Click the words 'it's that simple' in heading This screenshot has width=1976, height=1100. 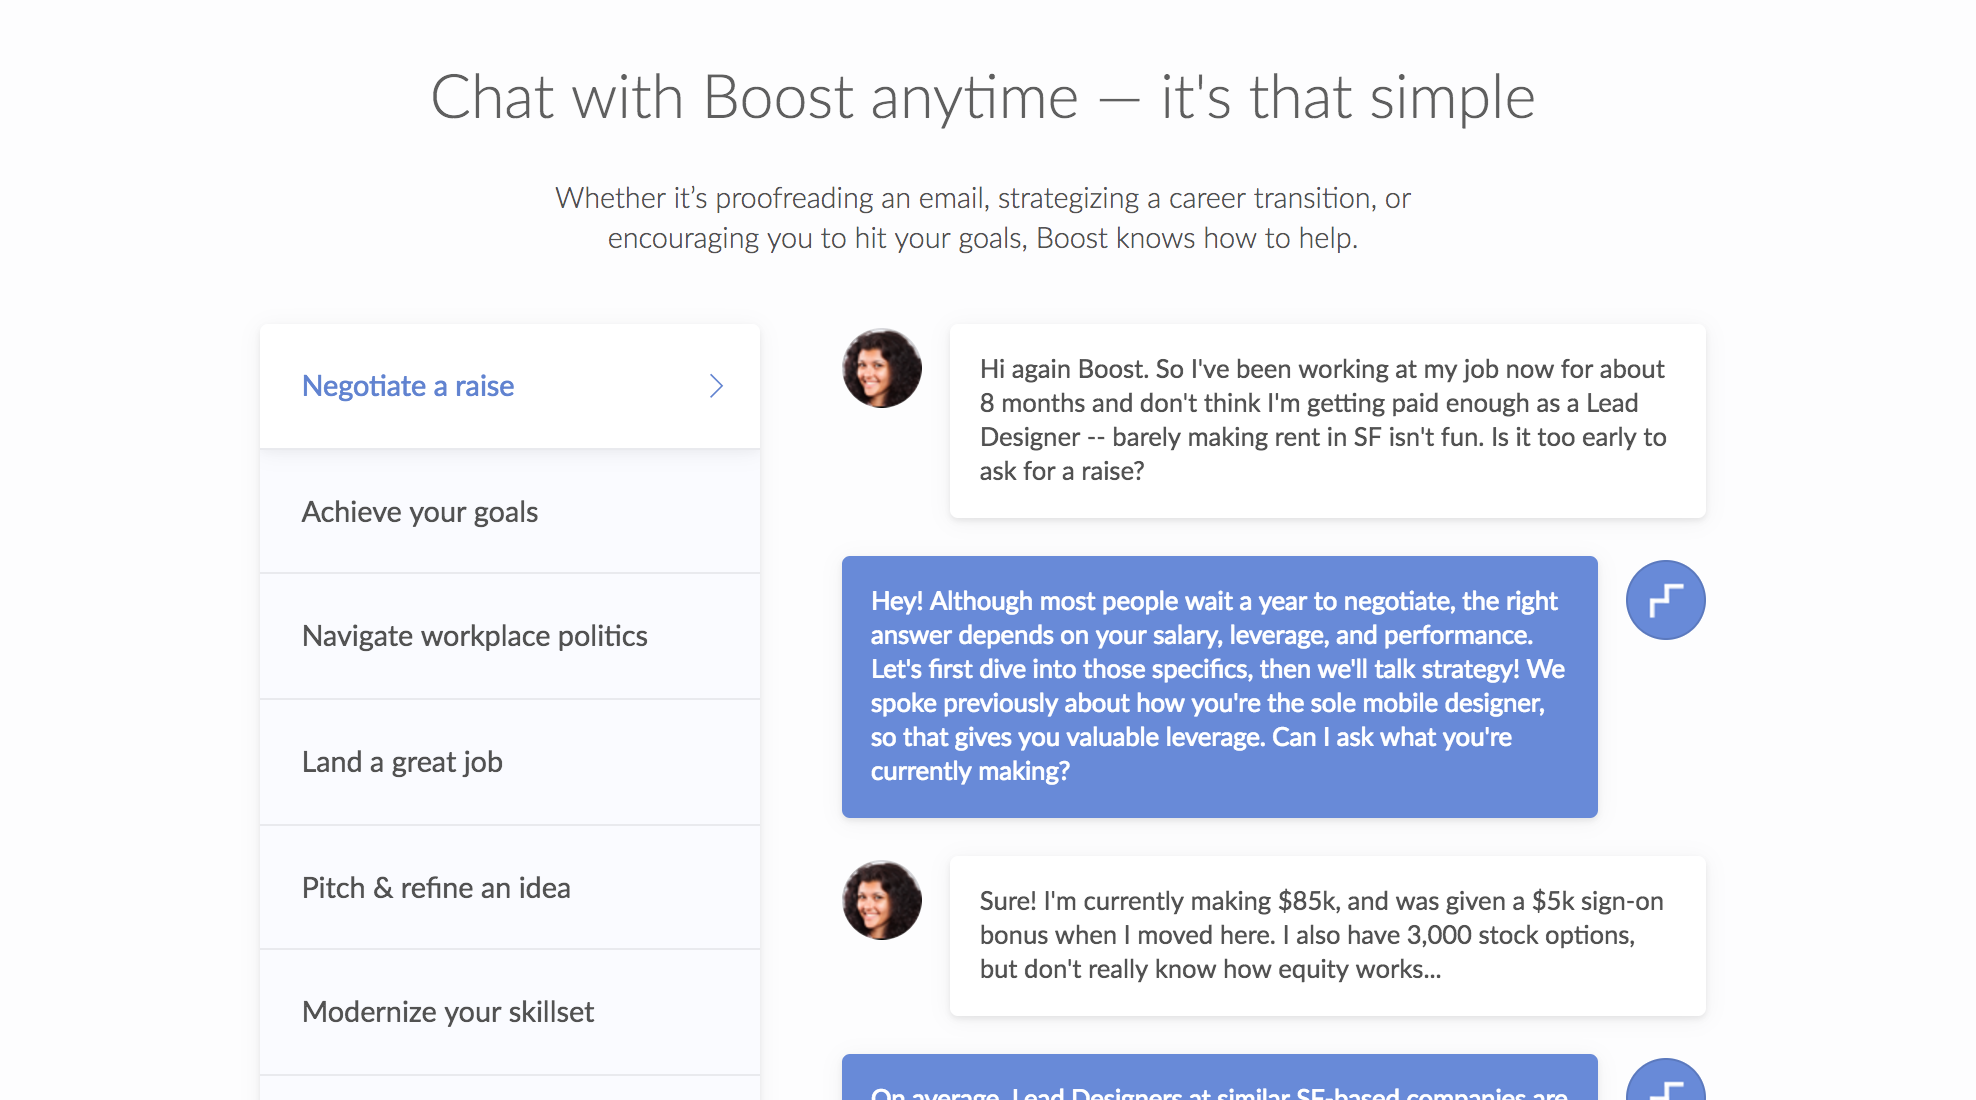point(1347,98)
